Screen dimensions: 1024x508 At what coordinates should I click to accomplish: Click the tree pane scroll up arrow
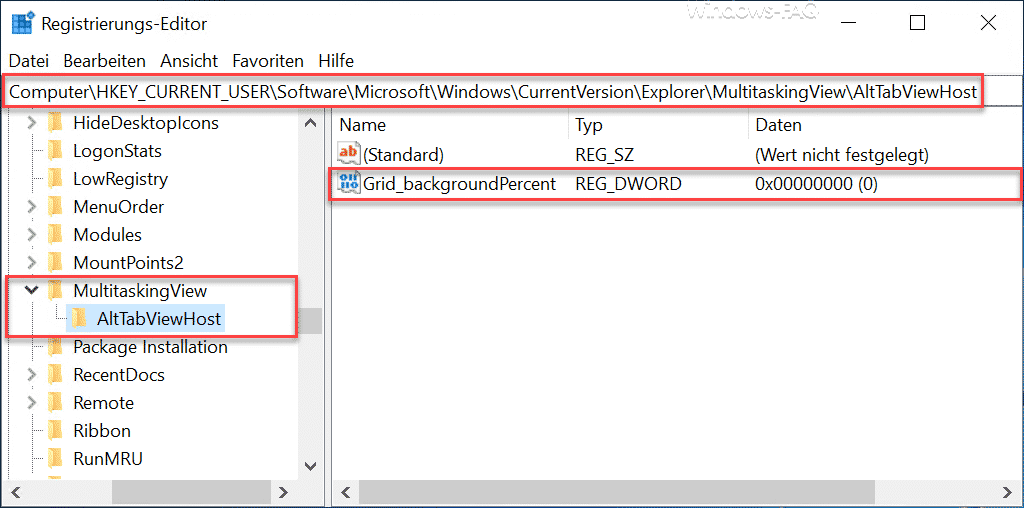311,123
